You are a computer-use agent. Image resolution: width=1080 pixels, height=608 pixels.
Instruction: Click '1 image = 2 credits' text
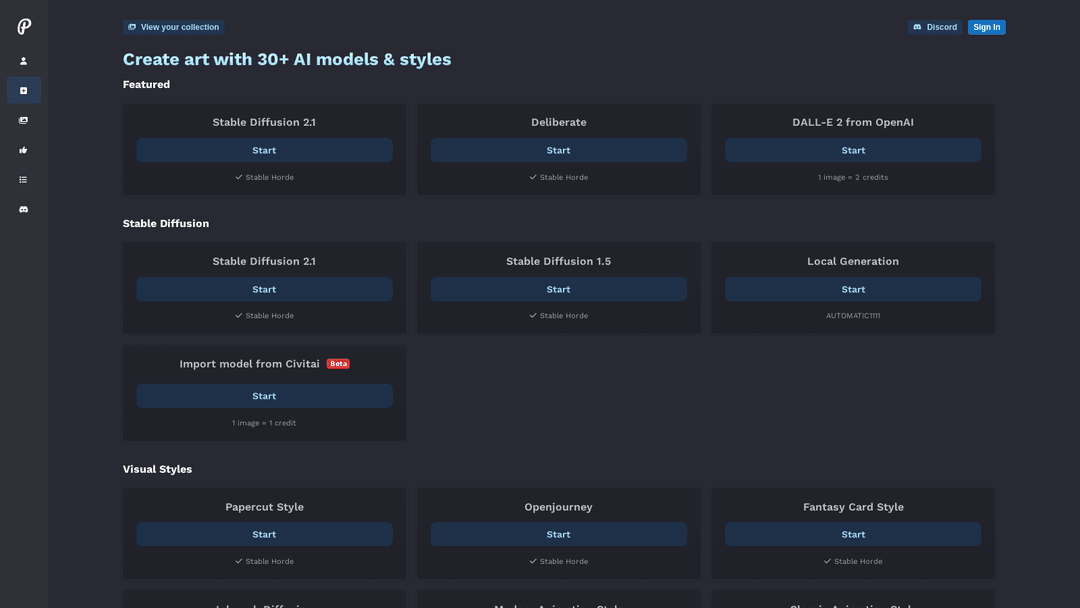point(853,177)
